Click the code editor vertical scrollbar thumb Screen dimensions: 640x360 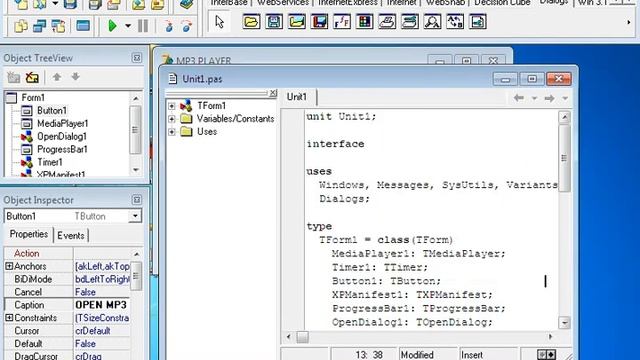point(564,158)
